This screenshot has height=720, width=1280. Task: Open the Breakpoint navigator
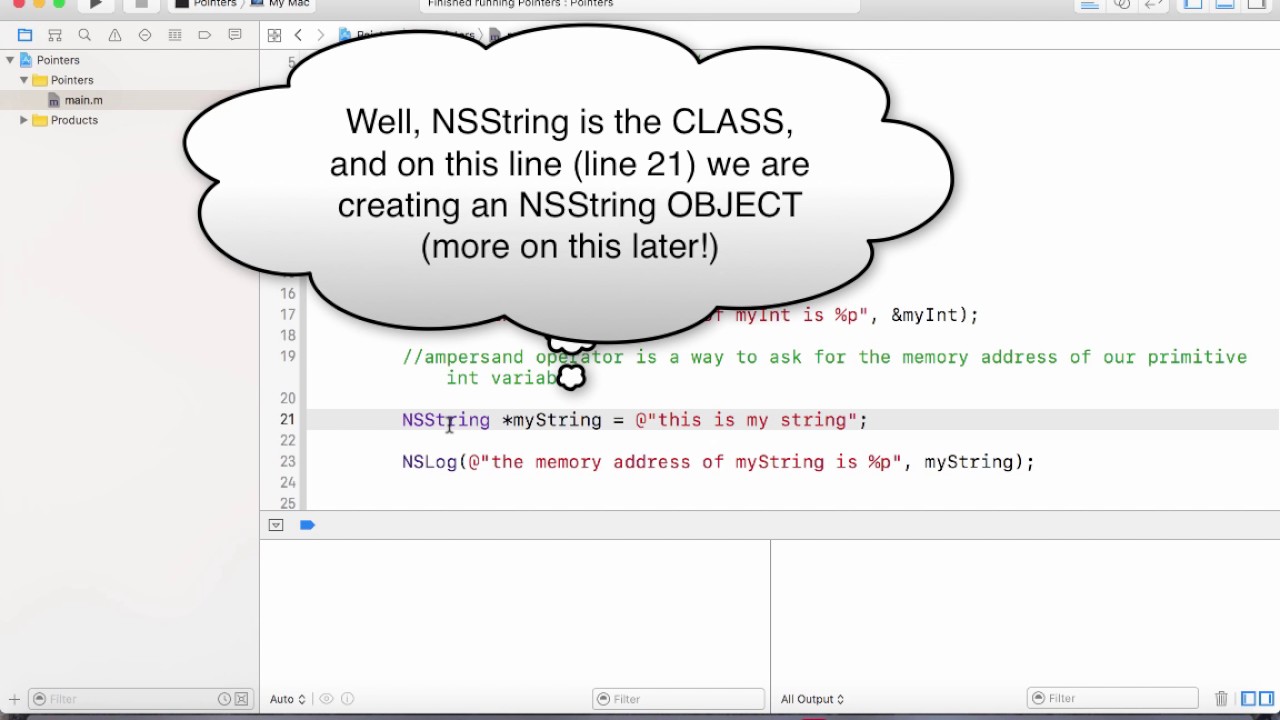(x=205, y=35)
